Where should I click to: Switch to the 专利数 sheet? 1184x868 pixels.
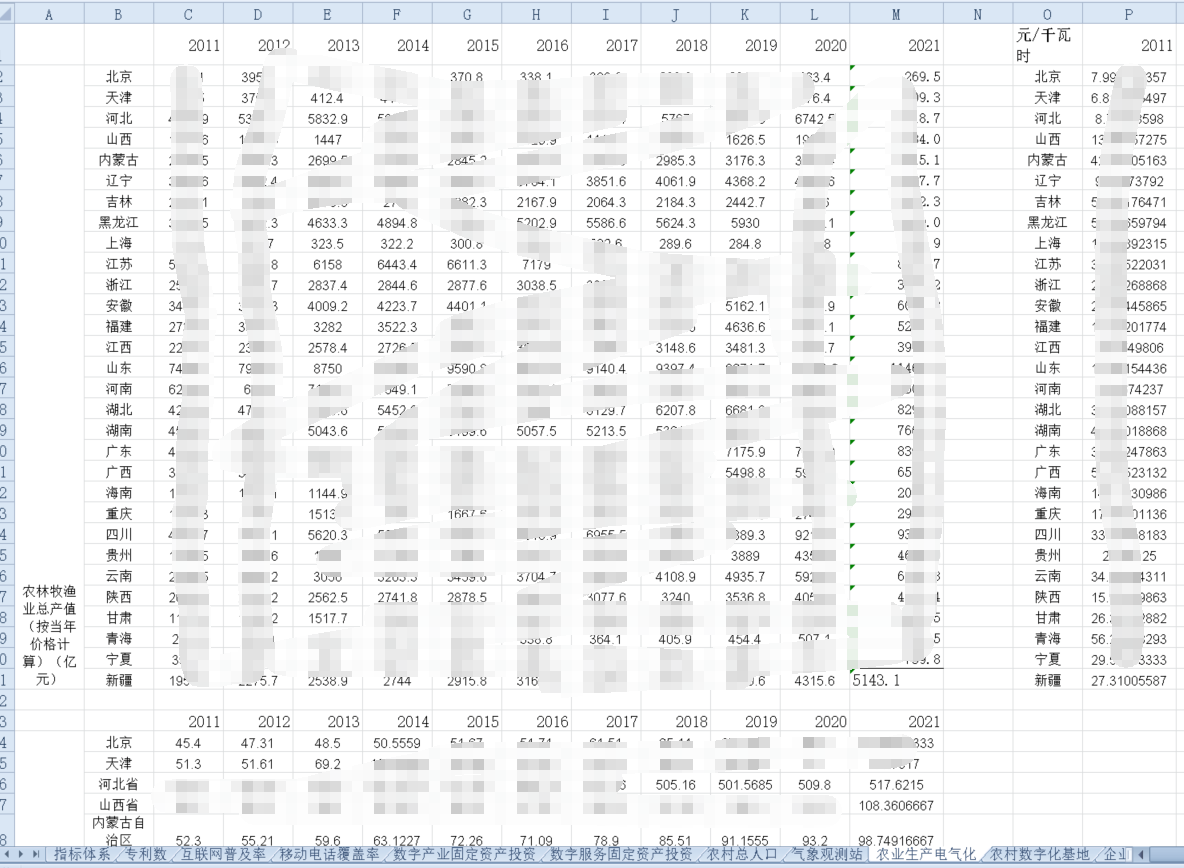(145, 854)
